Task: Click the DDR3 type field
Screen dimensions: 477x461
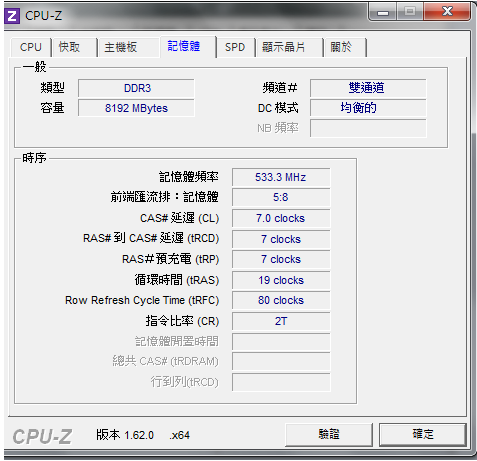Action: pos(136,88)
